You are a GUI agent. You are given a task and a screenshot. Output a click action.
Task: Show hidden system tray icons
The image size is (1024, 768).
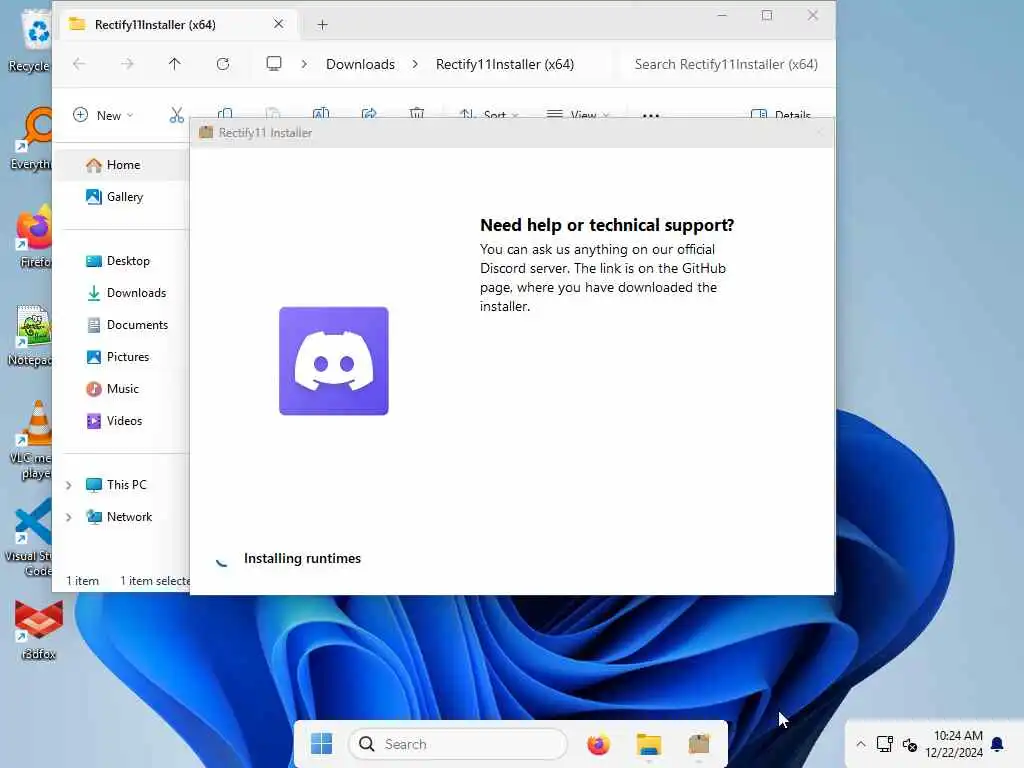861,744
